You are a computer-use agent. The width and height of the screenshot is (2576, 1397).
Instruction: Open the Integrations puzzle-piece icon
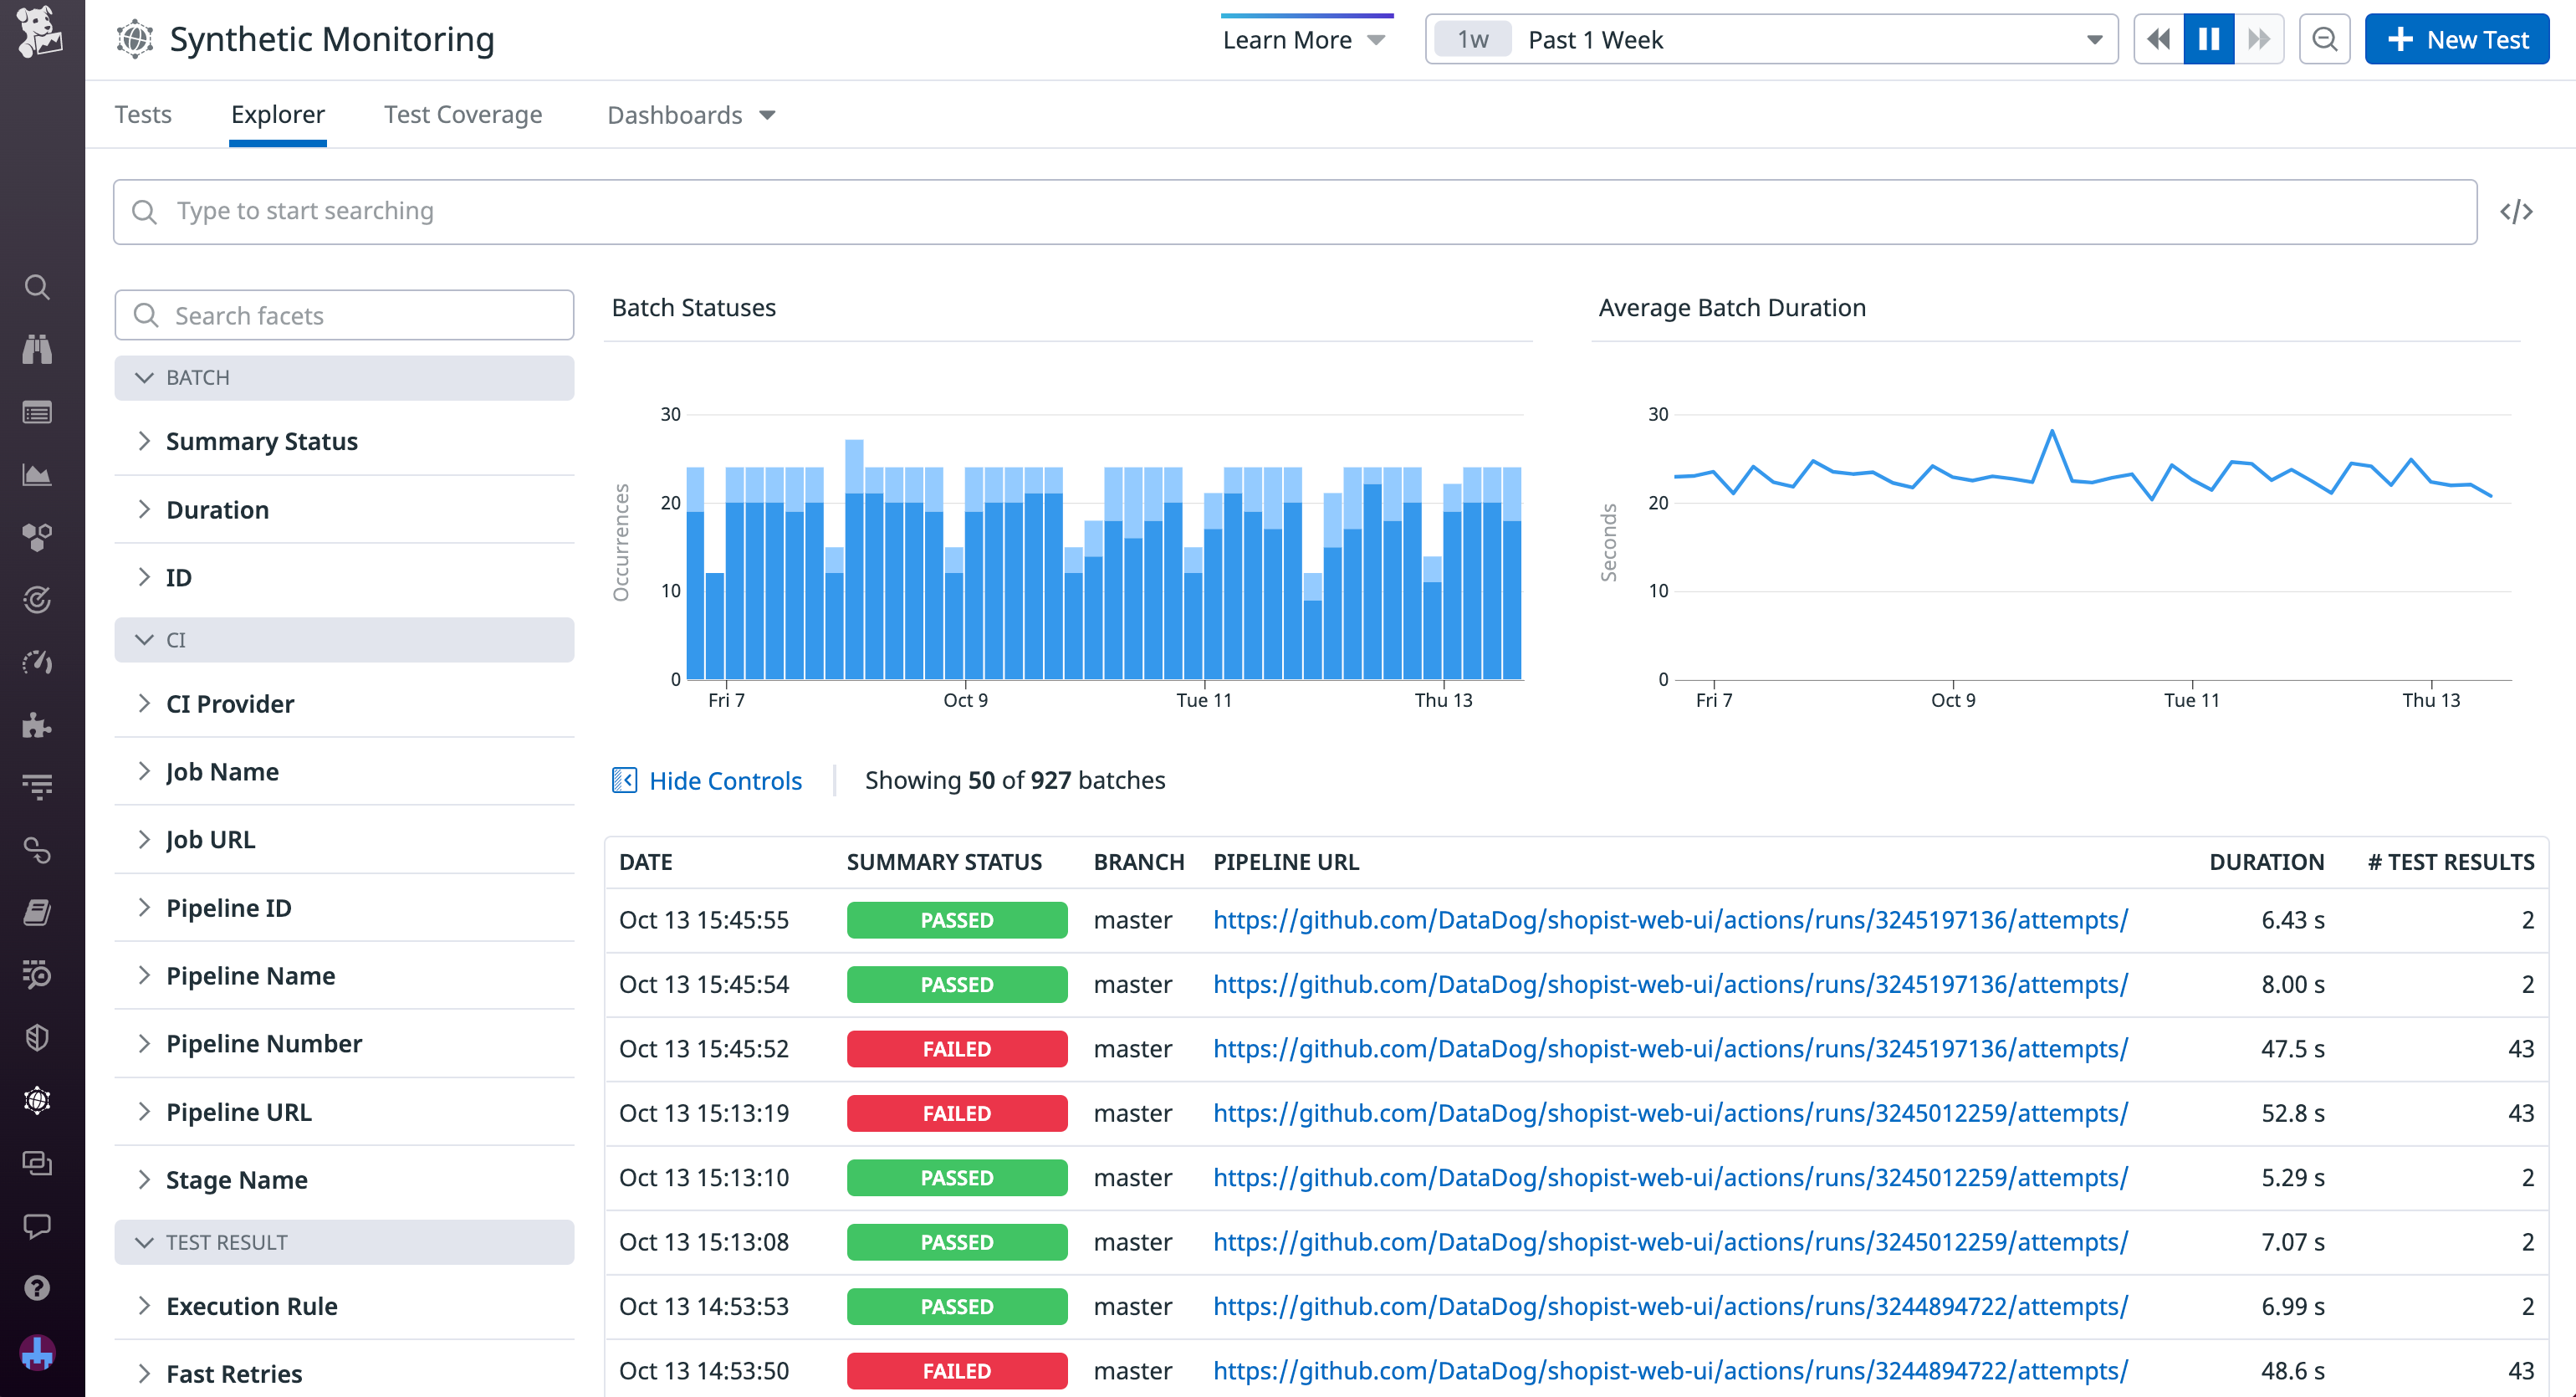(37, 725)
